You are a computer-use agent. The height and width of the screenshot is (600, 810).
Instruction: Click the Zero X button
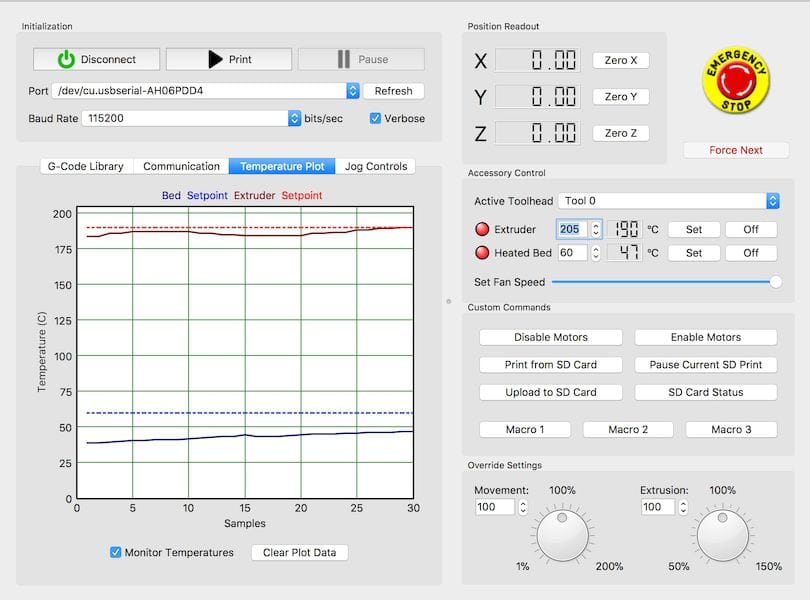620,60
